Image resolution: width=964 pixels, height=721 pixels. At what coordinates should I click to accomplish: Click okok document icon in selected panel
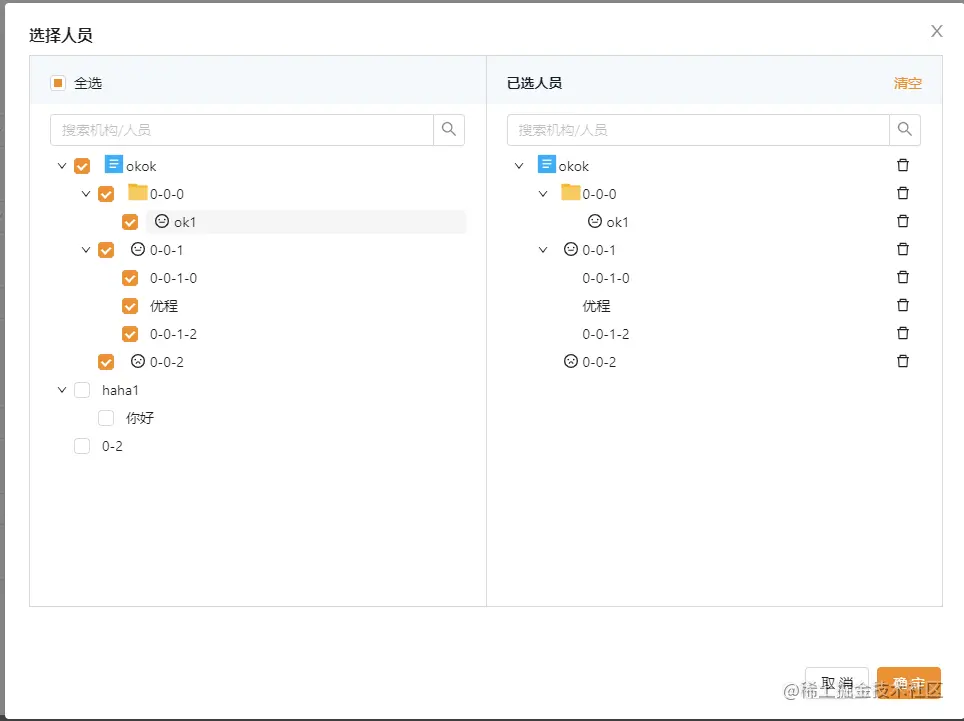[547, 164]
